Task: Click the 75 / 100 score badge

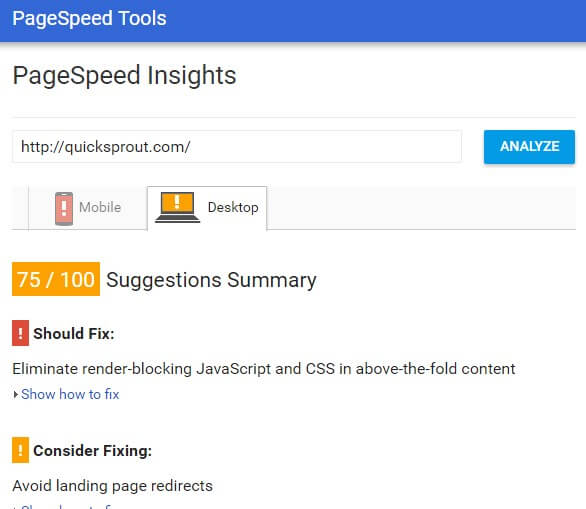Action: [x=56, y=279]
